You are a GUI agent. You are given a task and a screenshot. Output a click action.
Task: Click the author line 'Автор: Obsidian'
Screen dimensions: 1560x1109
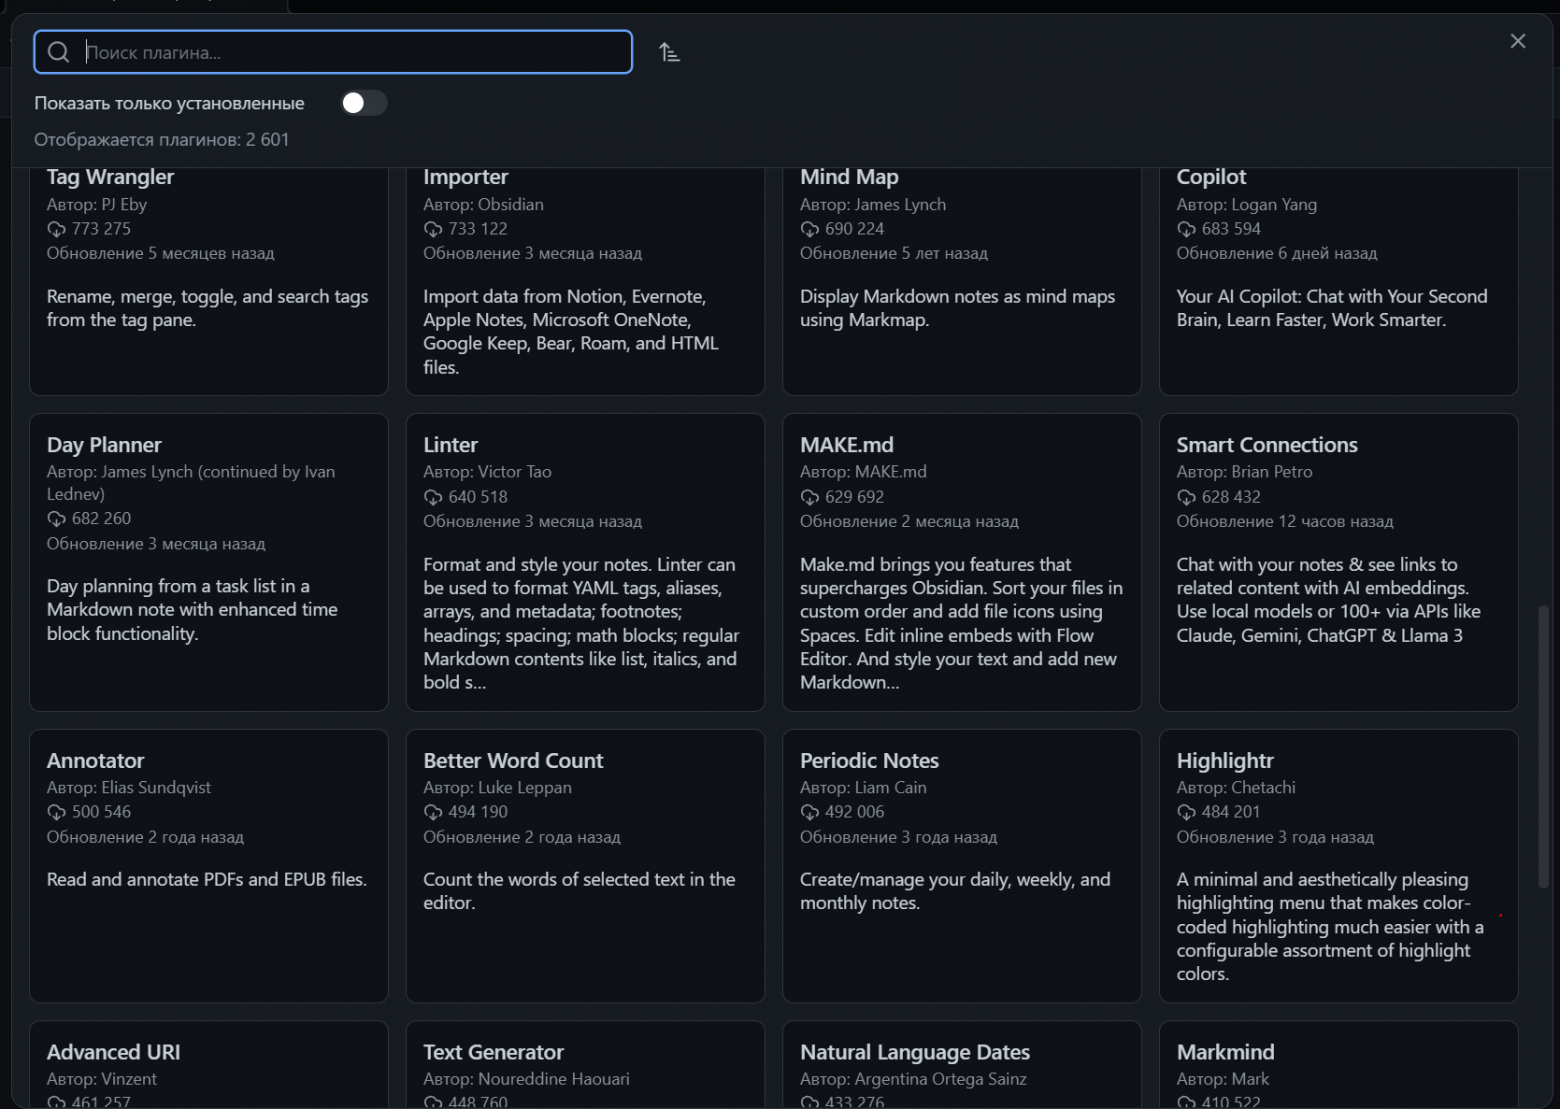pos(483,204)
